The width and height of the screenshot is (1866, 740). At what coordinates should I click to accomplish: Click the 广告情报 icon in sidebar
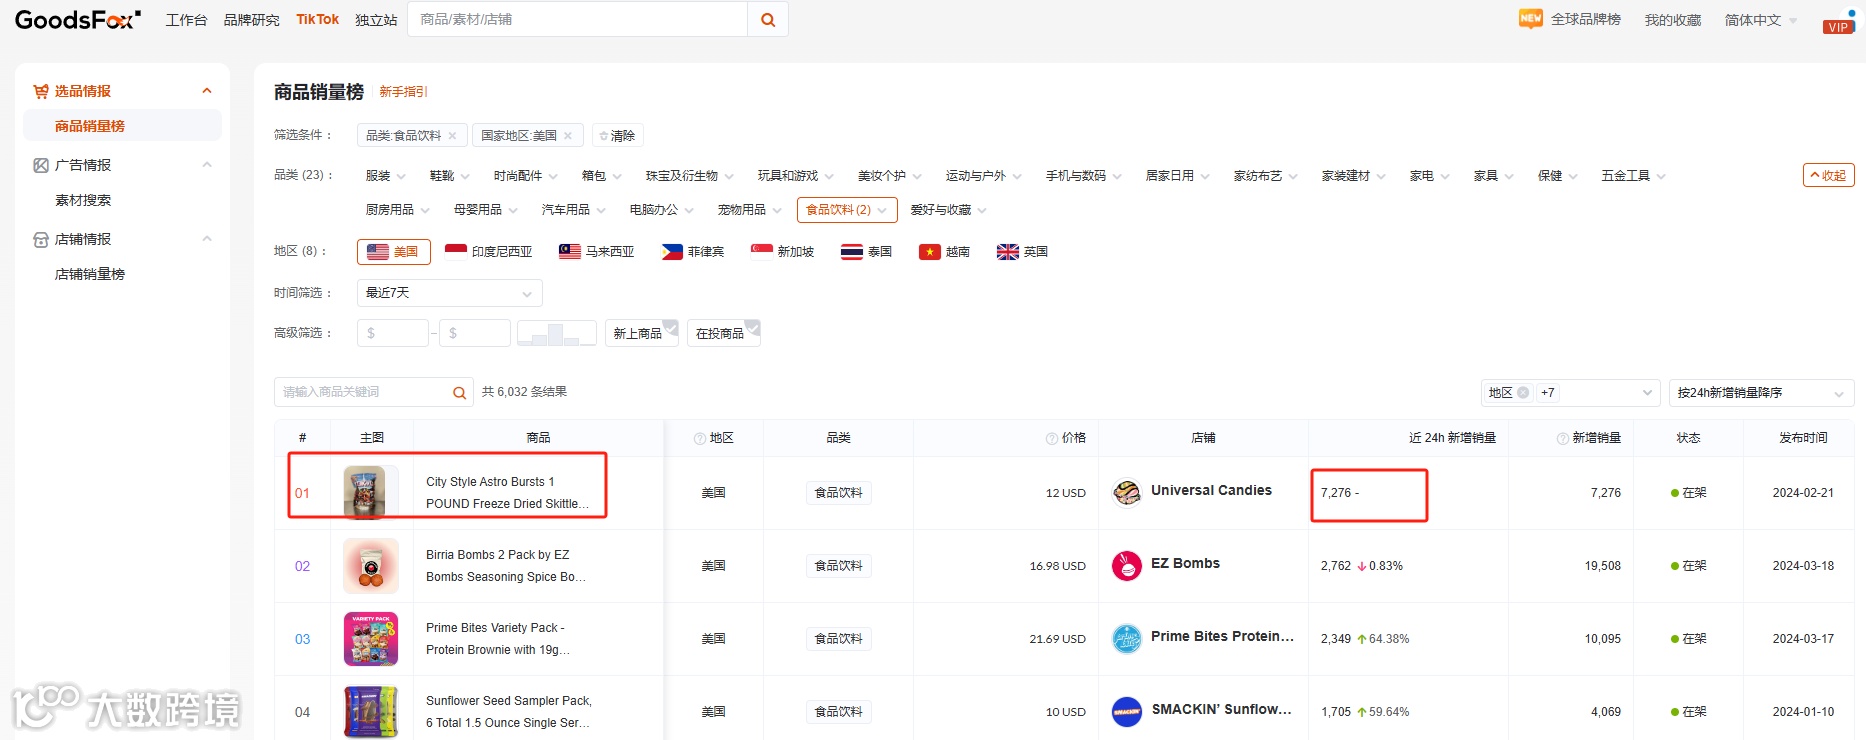[41, 165]
